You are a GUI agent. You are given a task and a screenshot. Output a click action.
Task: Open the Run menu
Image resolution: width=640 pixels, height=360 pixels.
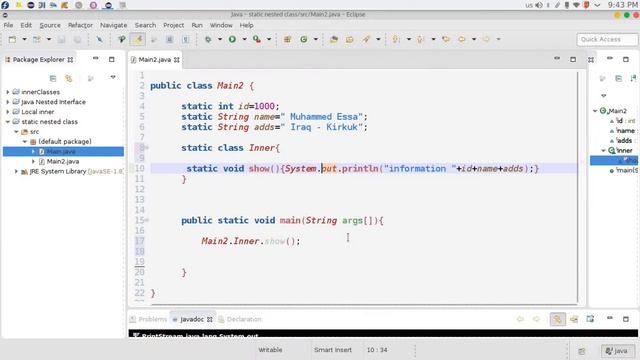pyautogui.click(x=197, y=25)
